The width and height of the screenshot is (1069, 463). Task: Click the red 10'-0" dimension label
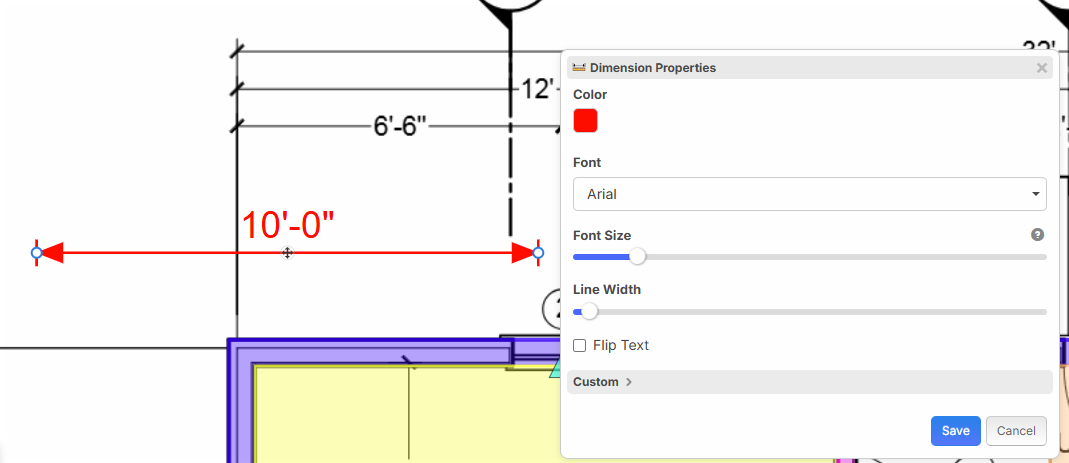coord(288,226)
